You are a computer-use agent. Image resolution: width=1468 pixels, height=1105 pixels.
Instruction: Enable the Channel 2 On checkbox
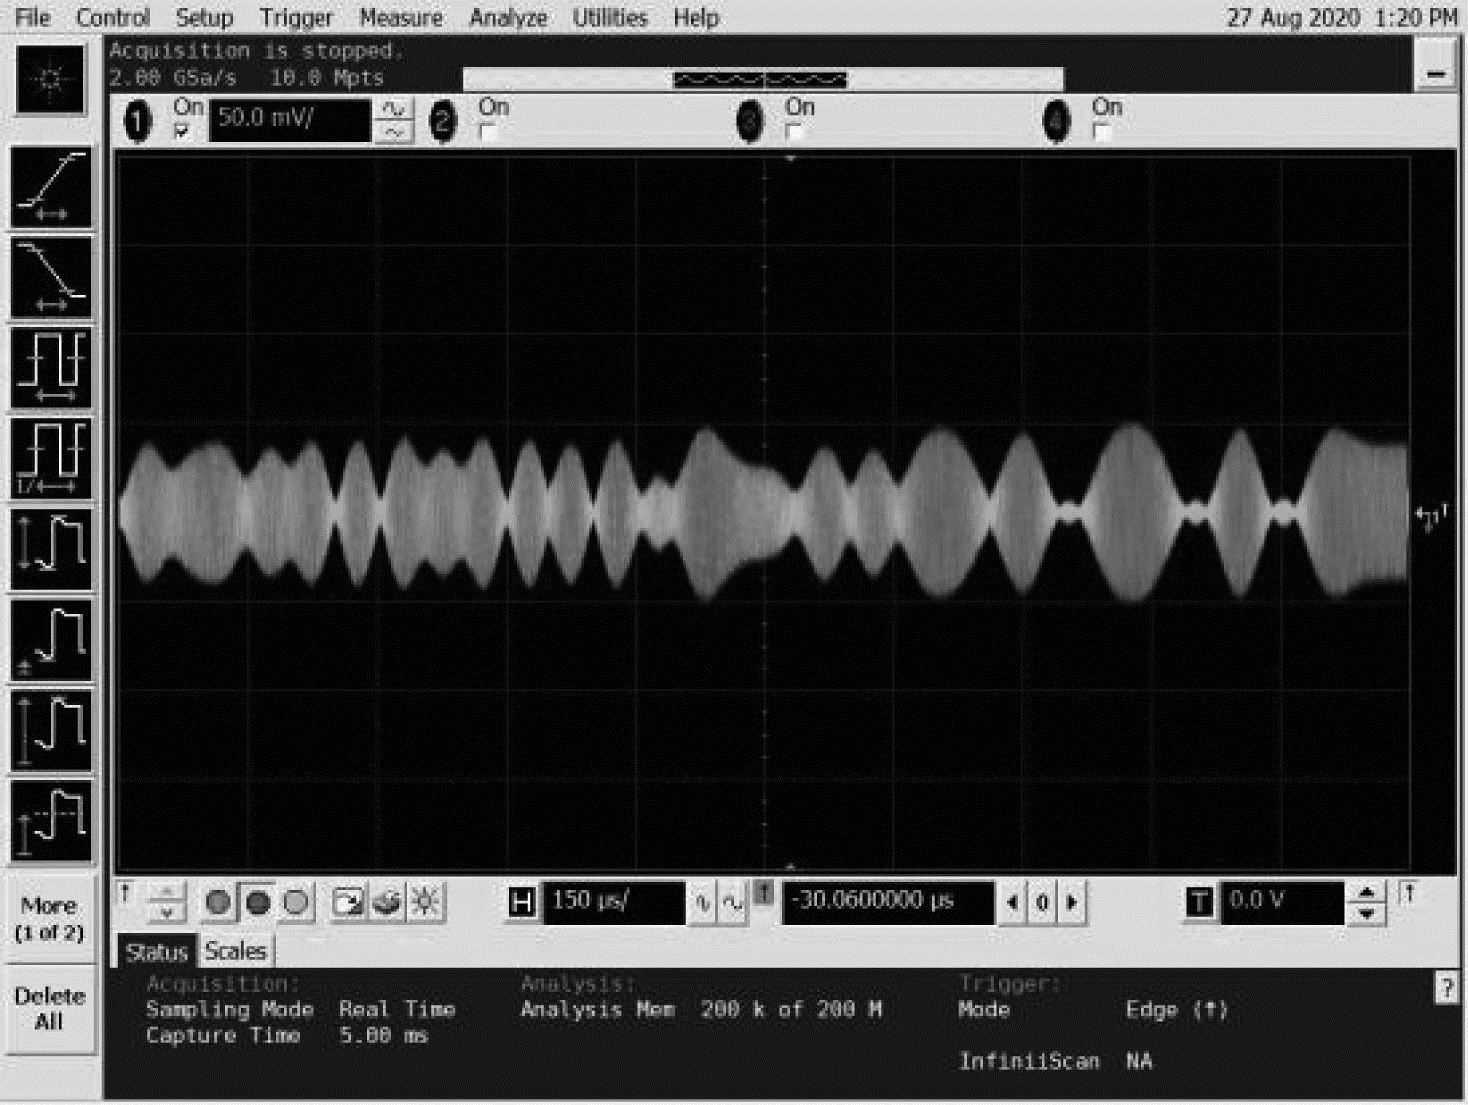pos(488,132)
